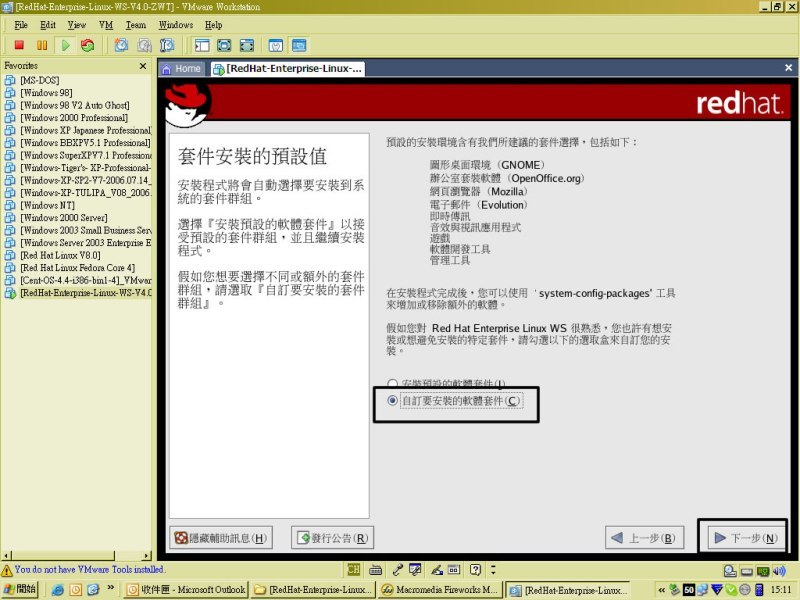The height and width of the screenshot is (600, 800).
Task: Click the CH input language indicator
Action: (353, 569)
